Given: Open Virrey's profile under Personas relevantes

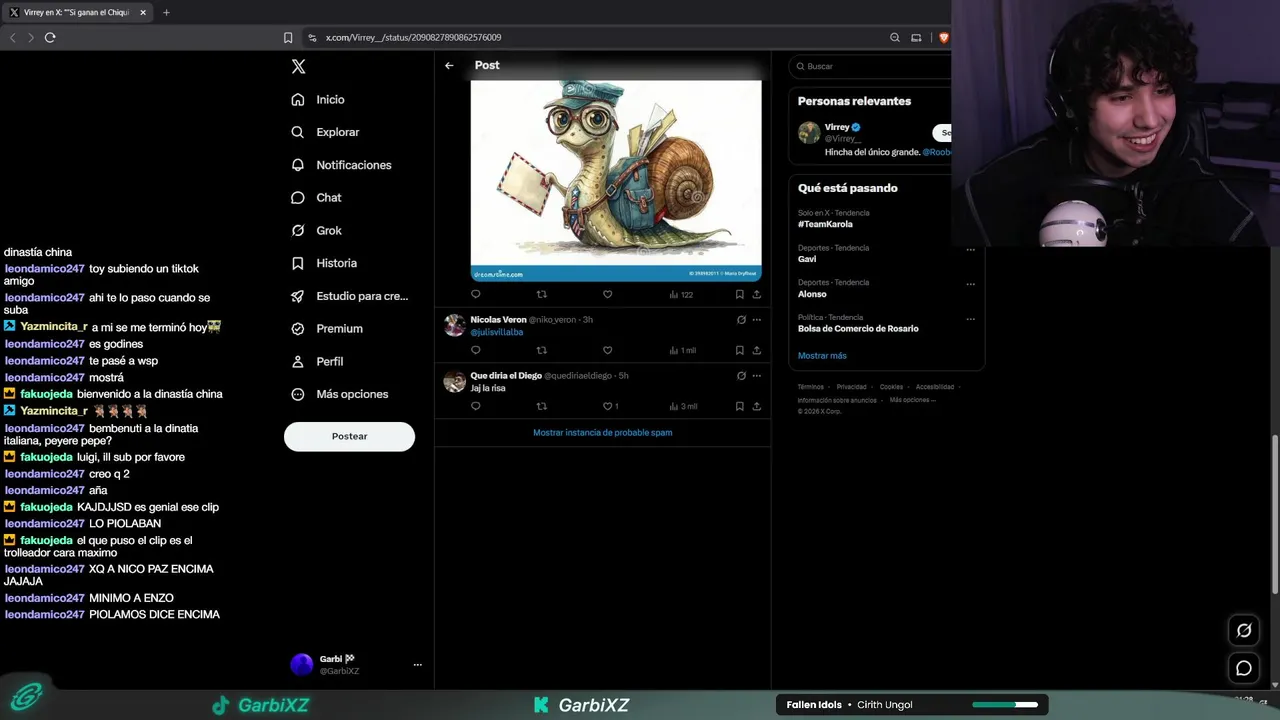Looking at the screenshot, I should (837, 127).
